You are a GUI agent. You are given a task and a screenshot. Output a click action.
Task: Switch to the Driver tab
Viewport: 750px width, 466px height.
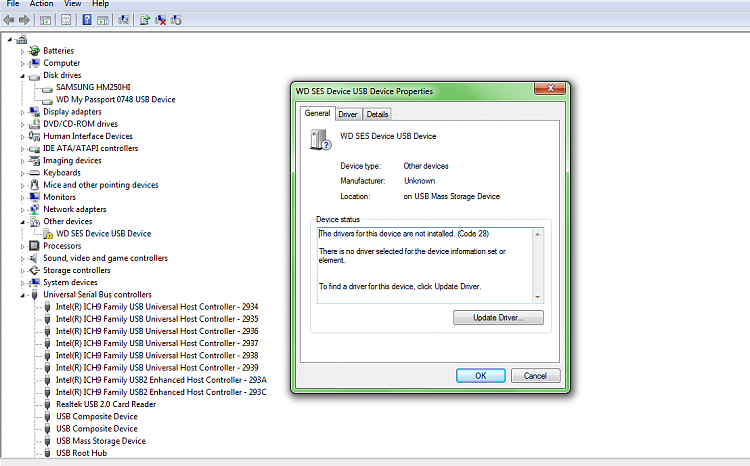tap(348, 114)
